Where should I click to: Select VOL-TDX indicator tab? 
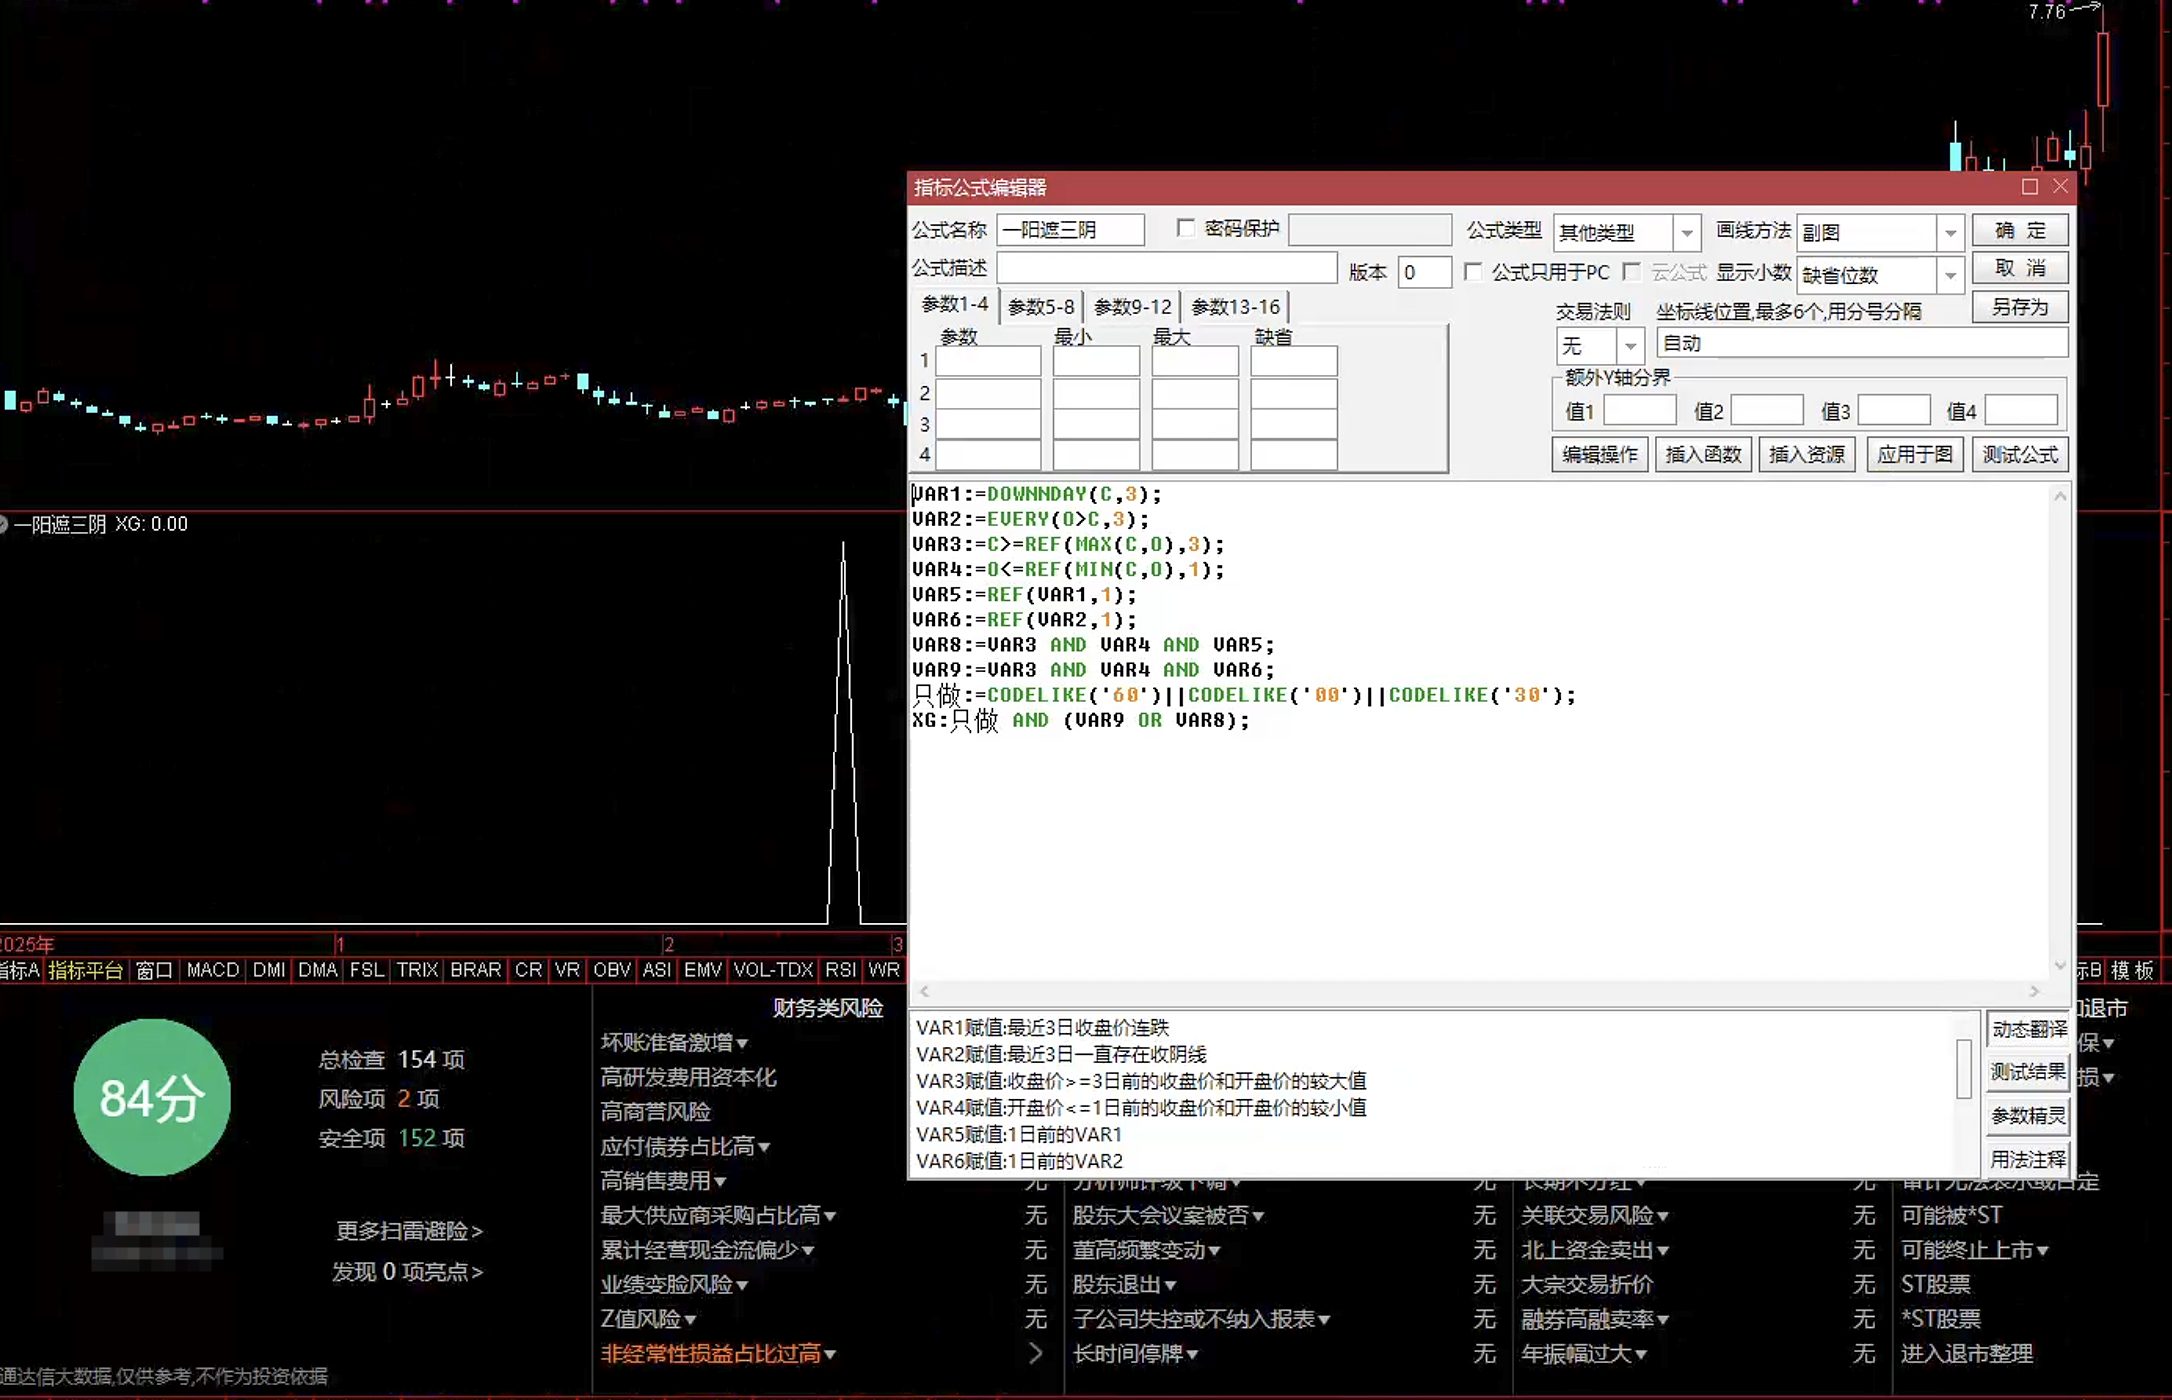tap(772, 970)
